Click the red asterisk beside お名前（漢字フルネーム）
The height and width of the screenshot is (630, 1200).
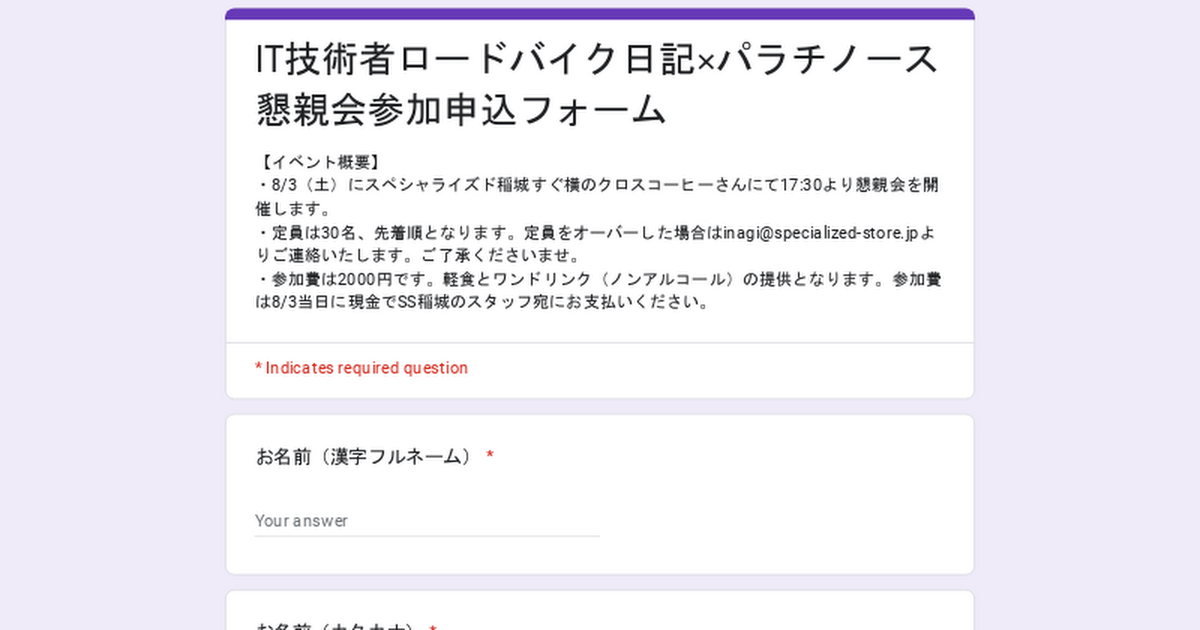(x=490, y=457)
